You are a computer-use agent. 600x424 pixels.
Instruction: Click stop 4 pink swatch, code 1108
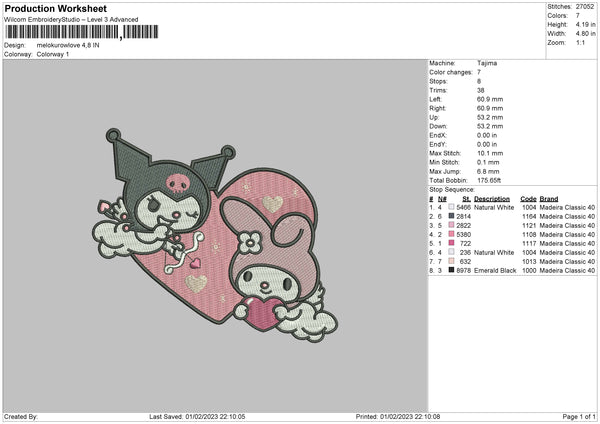pos(452,234)
